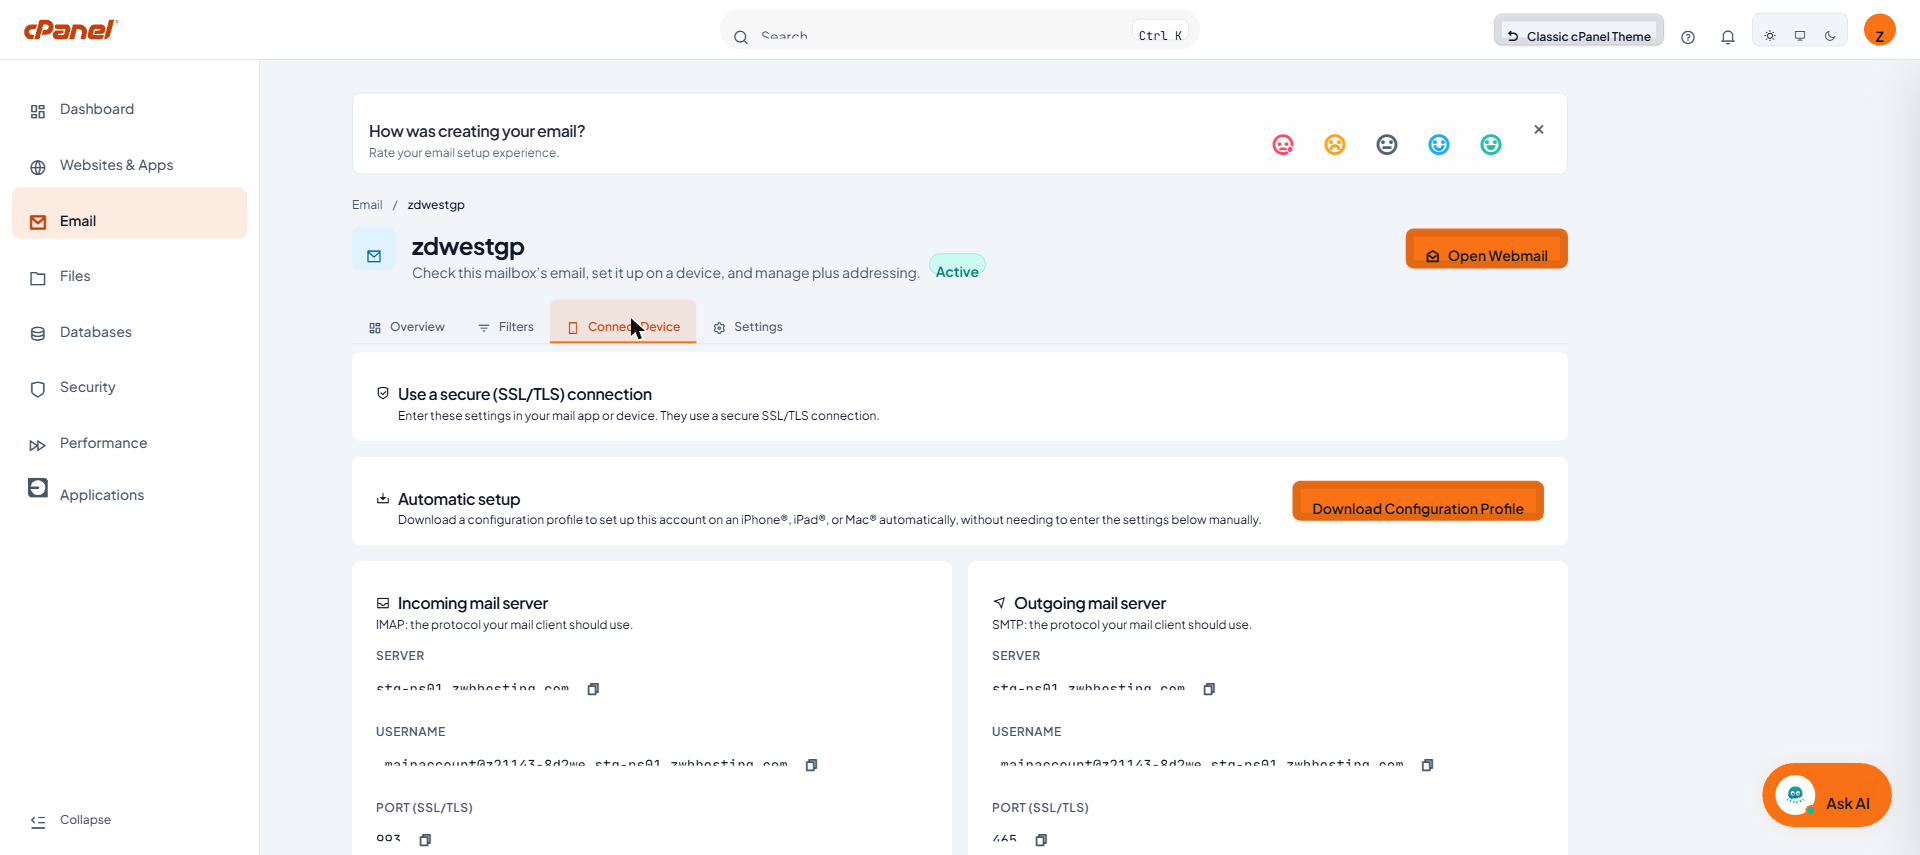Click the happy blue rating face

[1439, 145]
